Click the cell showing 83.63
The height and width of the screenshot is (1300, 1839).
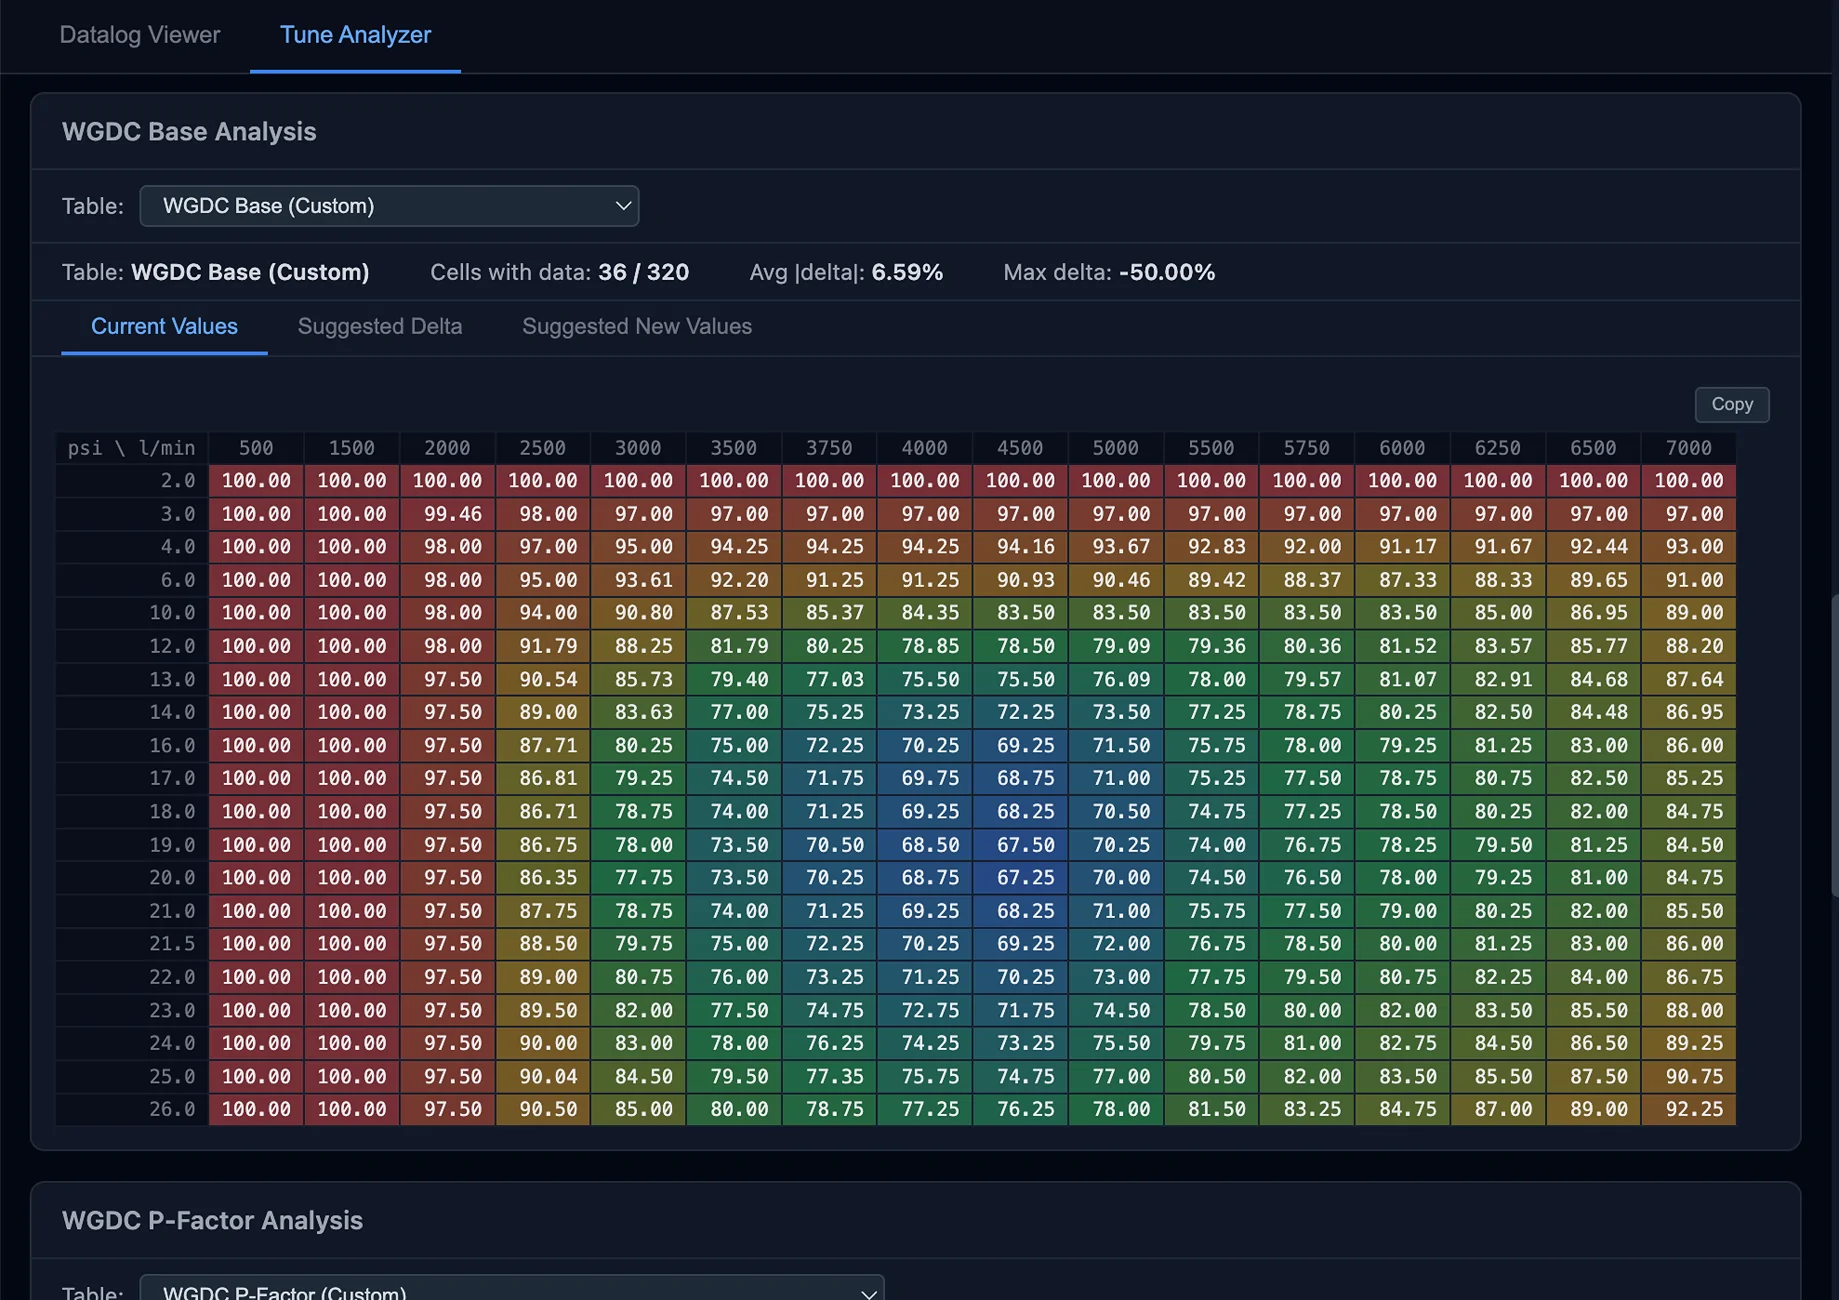coord(638,712)
